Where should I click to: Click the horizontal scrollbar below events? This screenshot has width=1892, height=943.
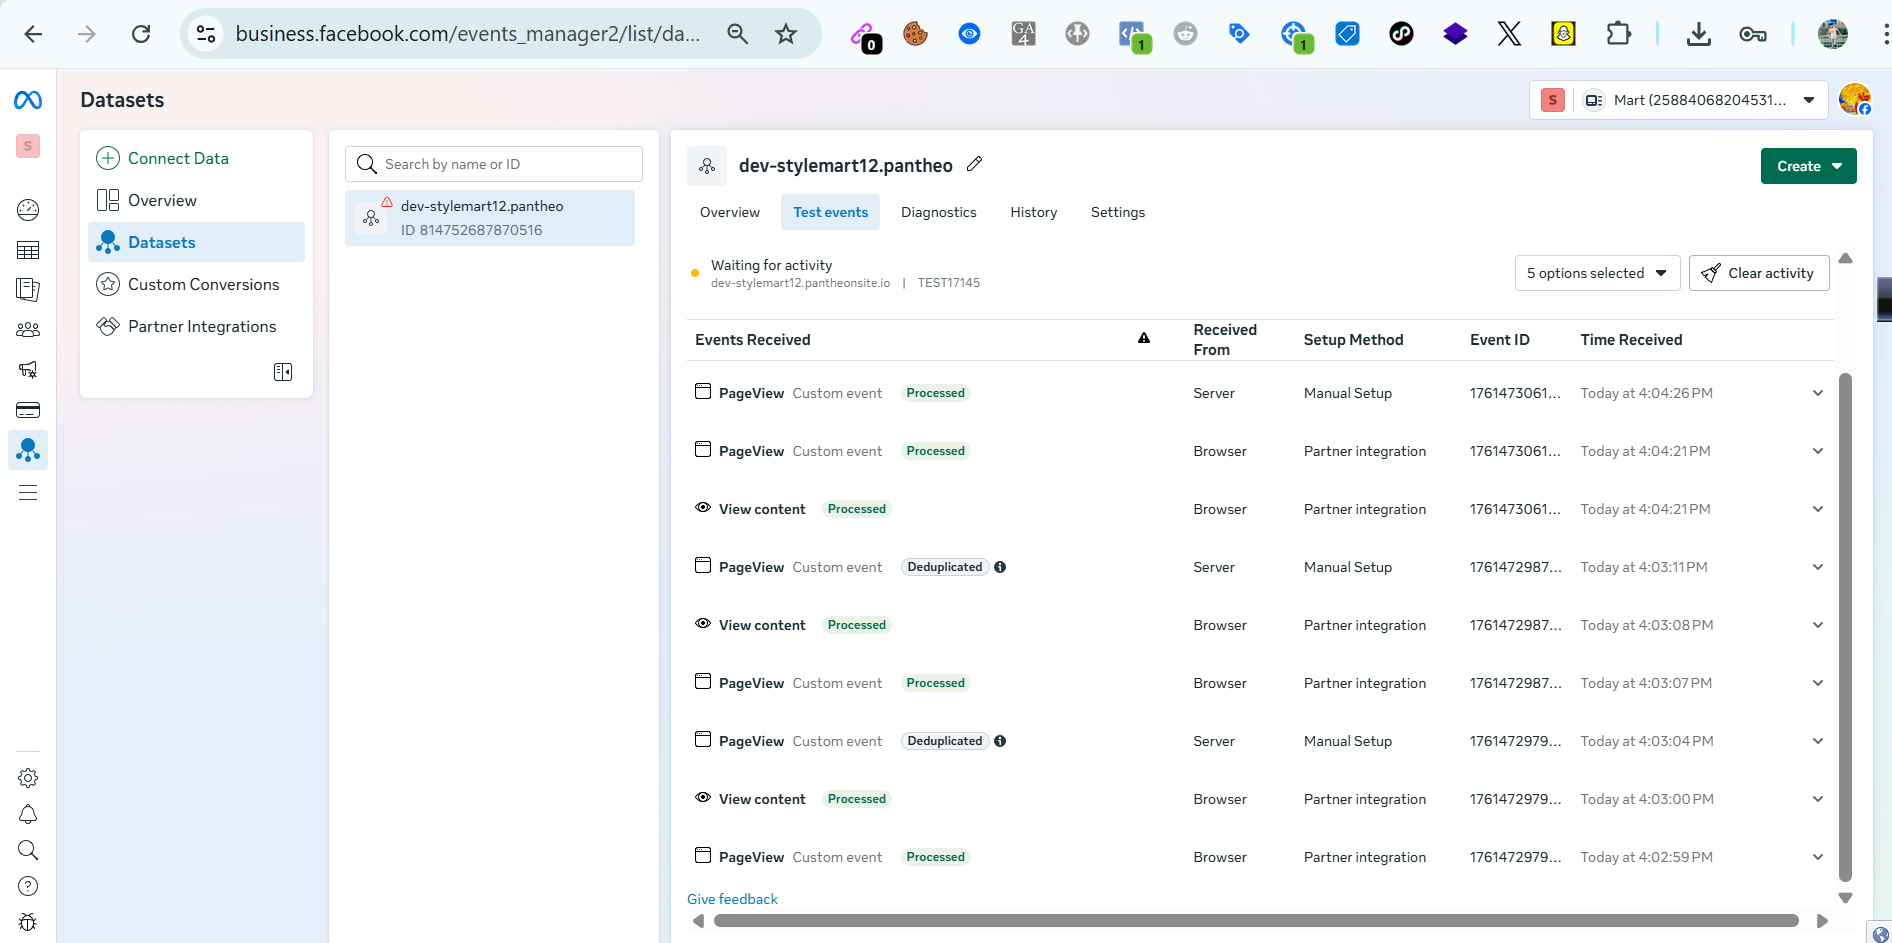click(x=1255, y=921)
